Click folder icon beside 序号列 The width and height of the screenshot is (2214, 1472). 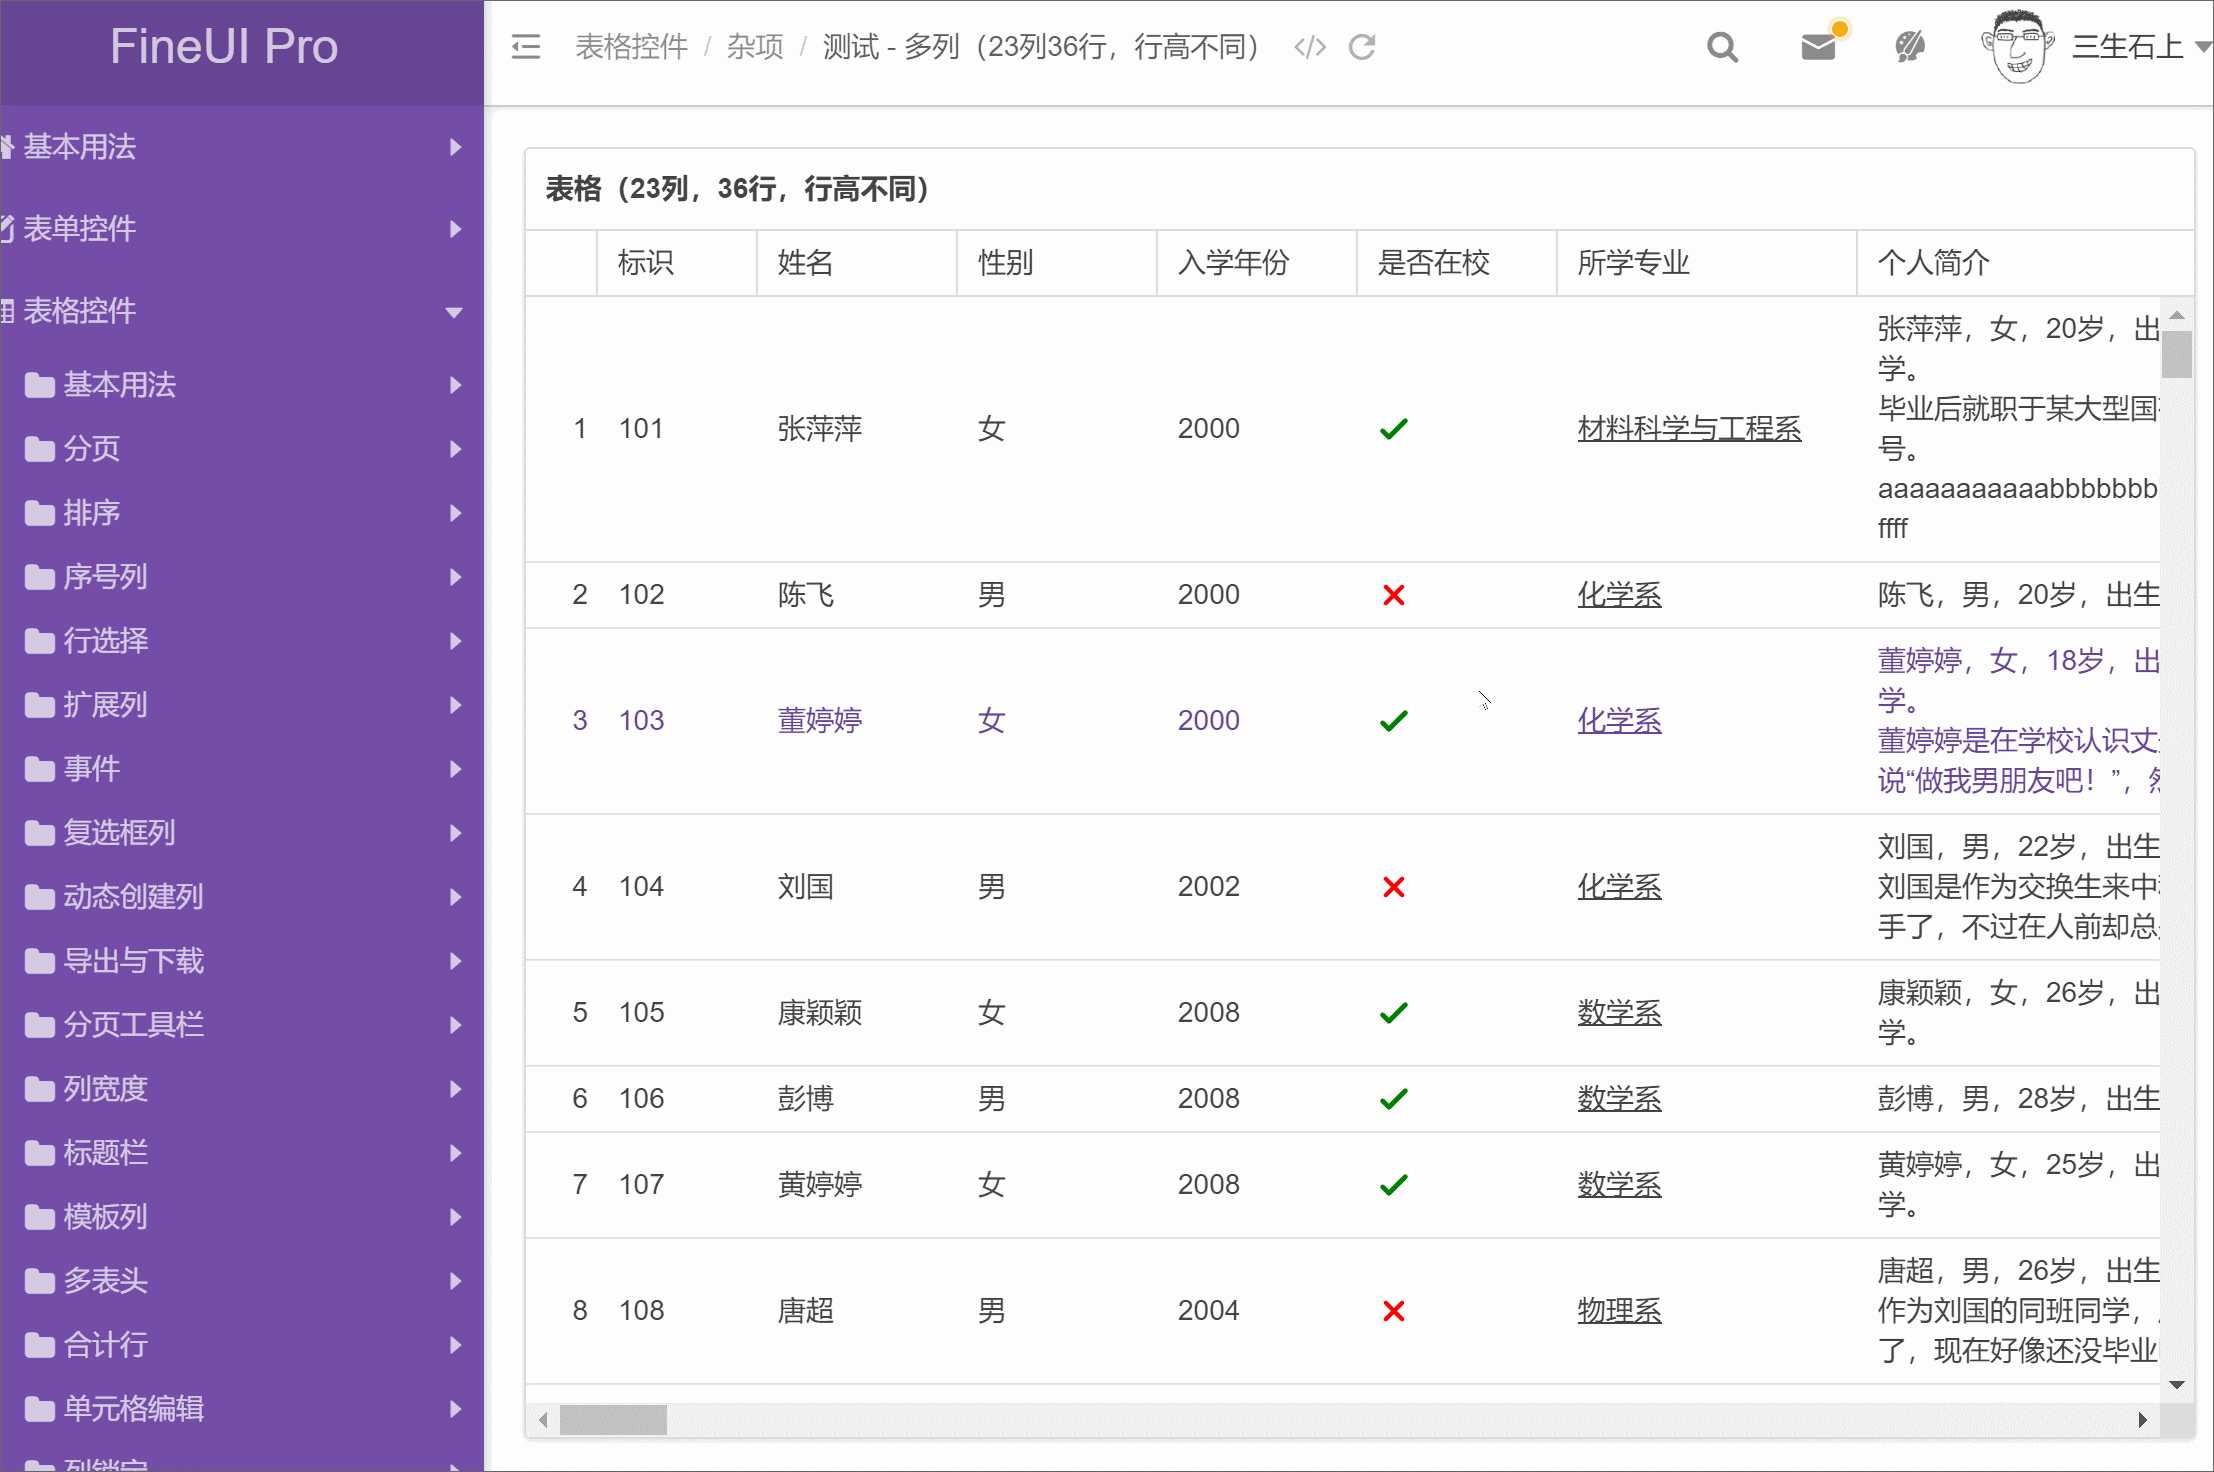pos(40,577)
